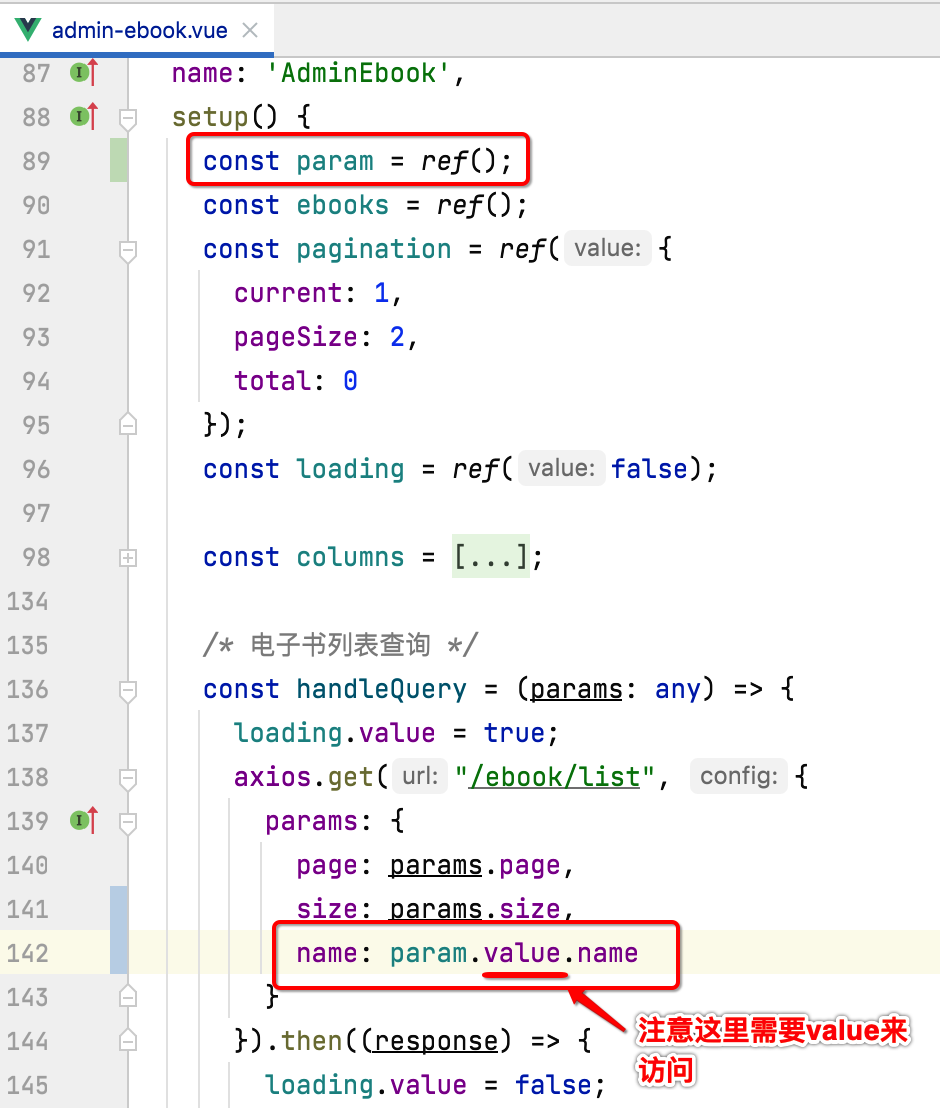
Task: Click the fold marker at line 144
Action: coord(128,1039)
